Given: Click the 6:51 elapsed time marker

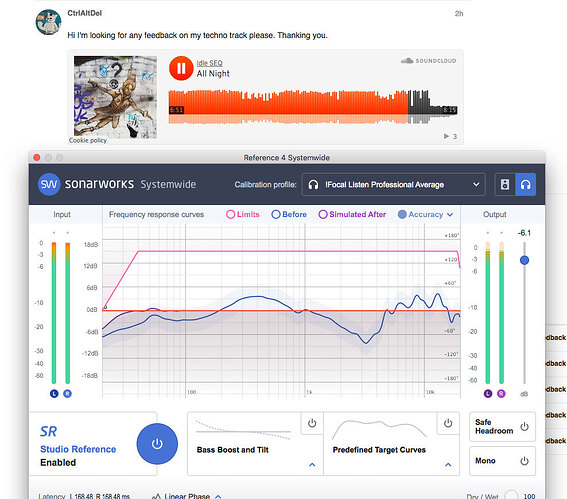Looking at the screenshot, I should tap(176, 110).
